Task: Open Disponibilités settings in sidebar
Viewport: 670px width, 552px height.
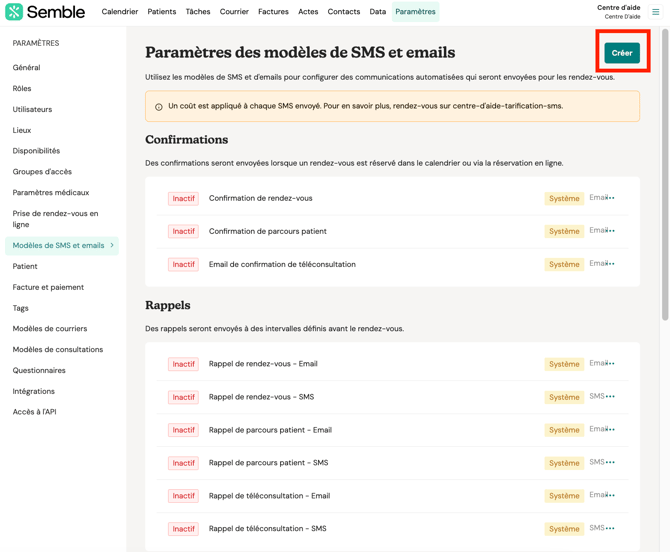Action: click(36, 151)
